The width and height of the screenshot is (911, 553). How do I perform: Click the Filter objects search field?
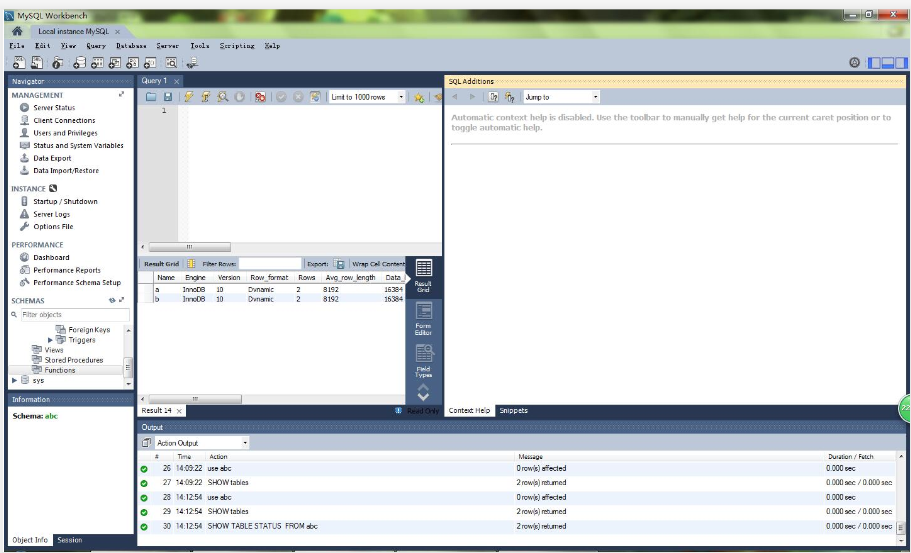(x=75, y=314)
